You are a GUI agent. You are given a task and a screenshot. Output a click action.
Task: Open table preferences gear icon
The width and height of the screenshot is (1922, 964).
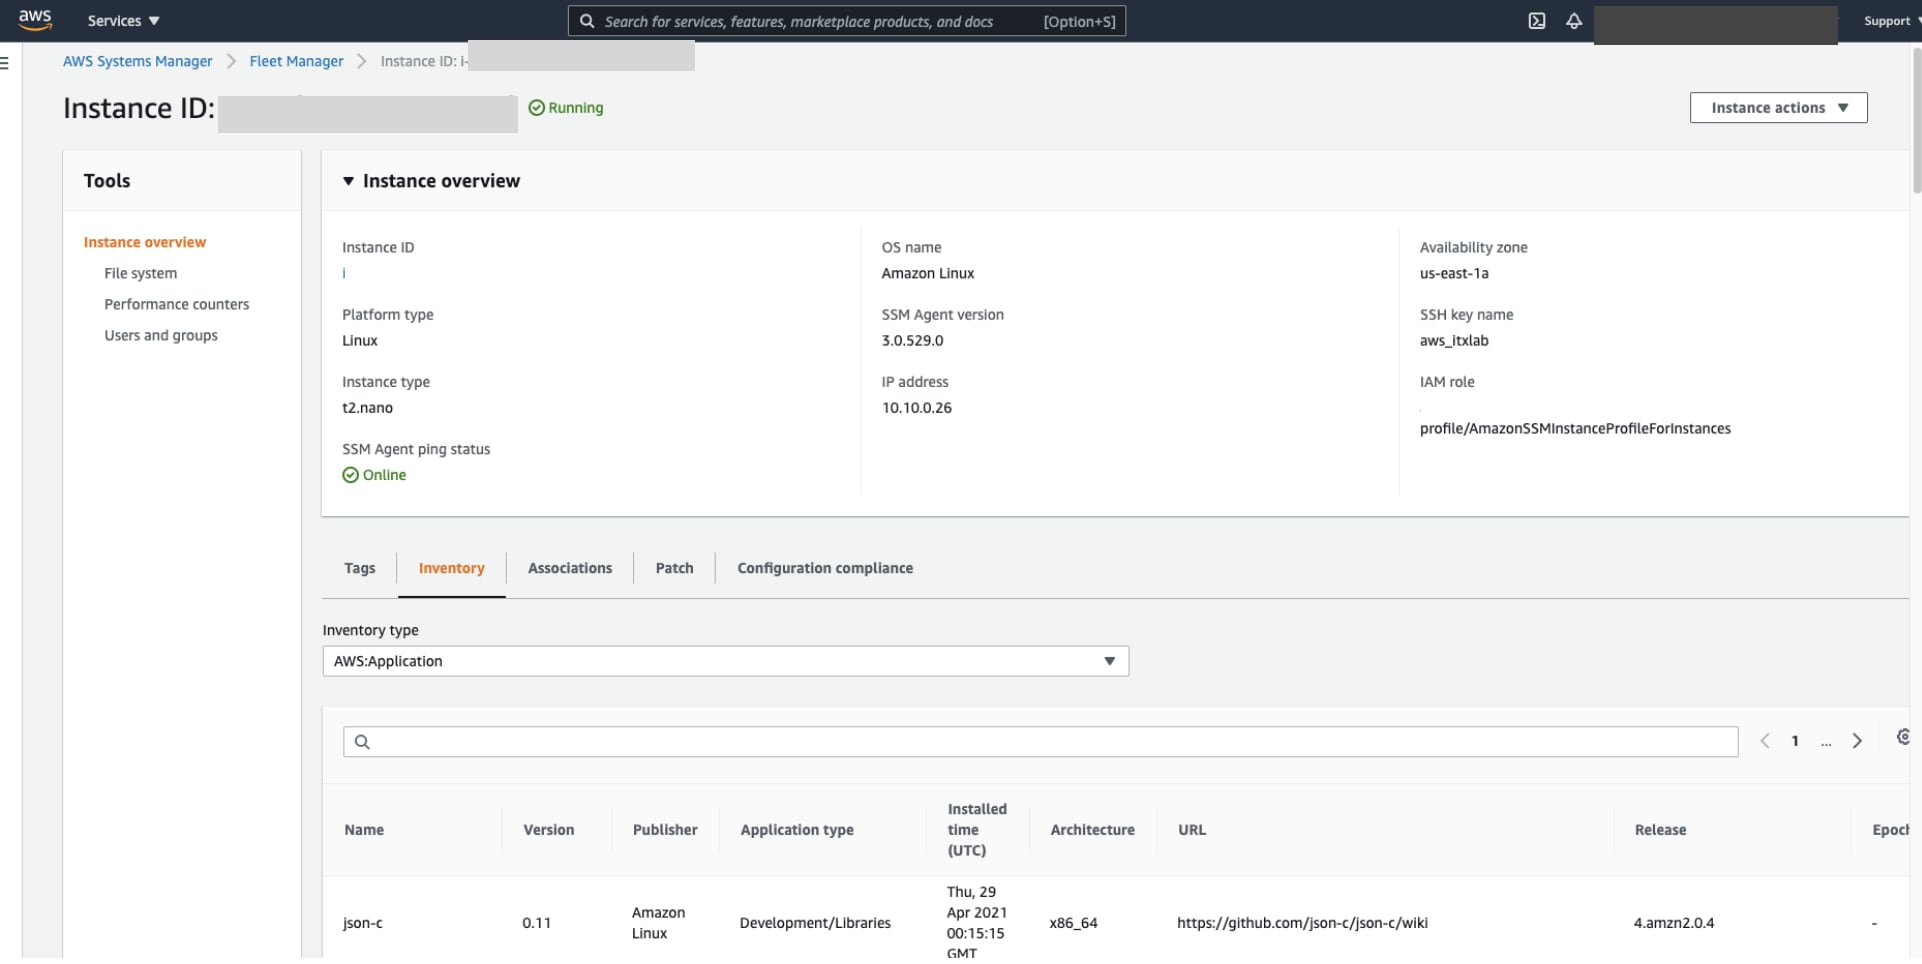(1903, 737)
